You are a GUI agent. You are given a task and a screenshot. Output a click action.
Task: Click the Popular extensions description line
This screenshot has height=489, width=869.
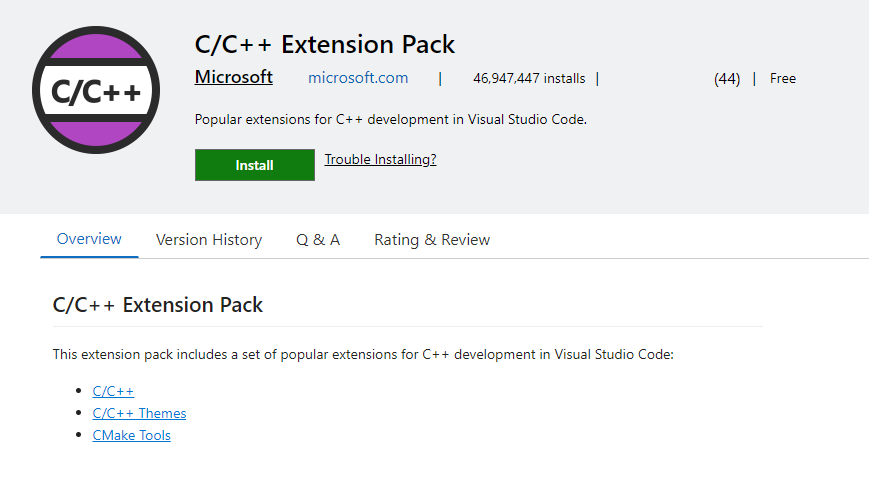pos(391,119)
